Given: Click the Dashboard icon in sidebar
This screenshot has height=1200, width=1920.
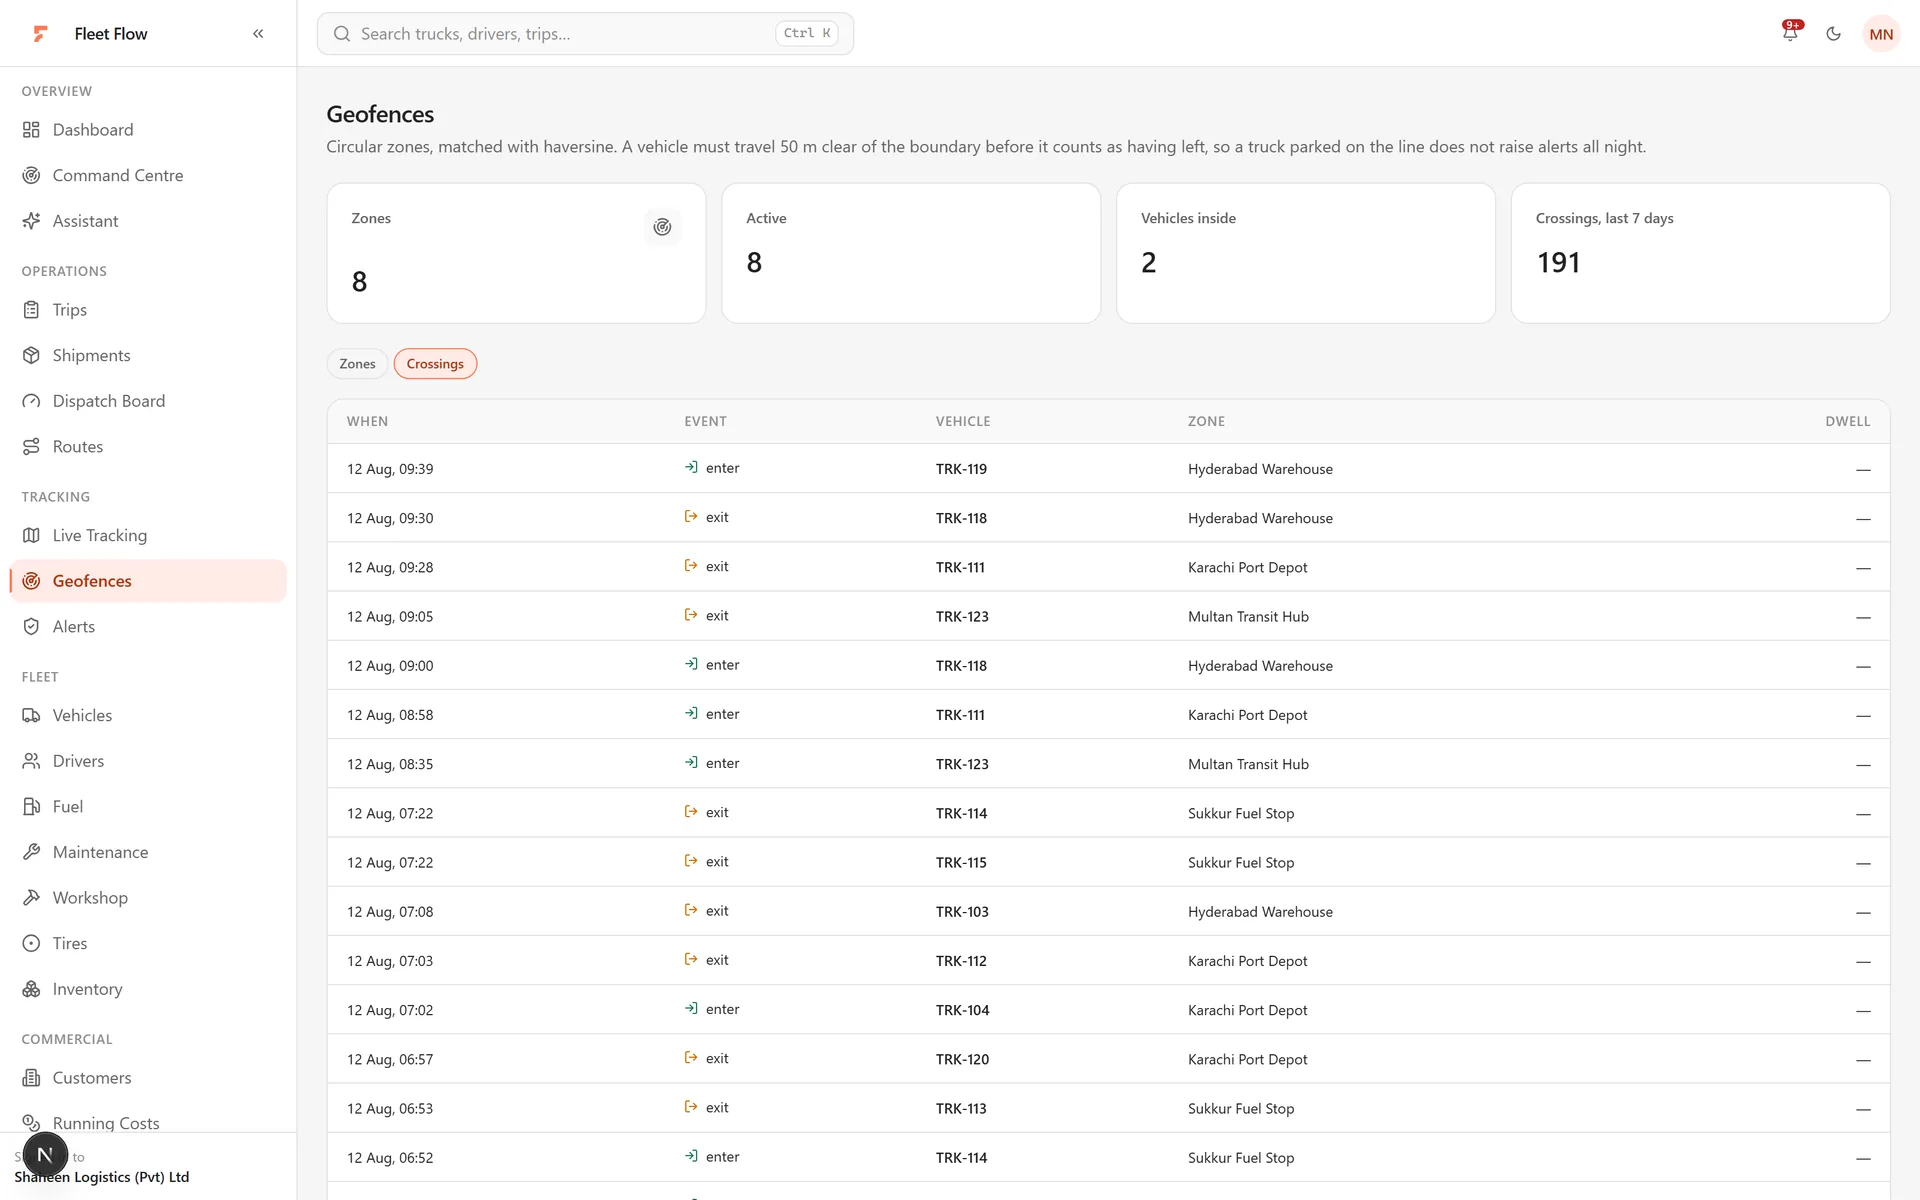Looking at the screenshot, I should pyautogui.click(x=32, y=130).
